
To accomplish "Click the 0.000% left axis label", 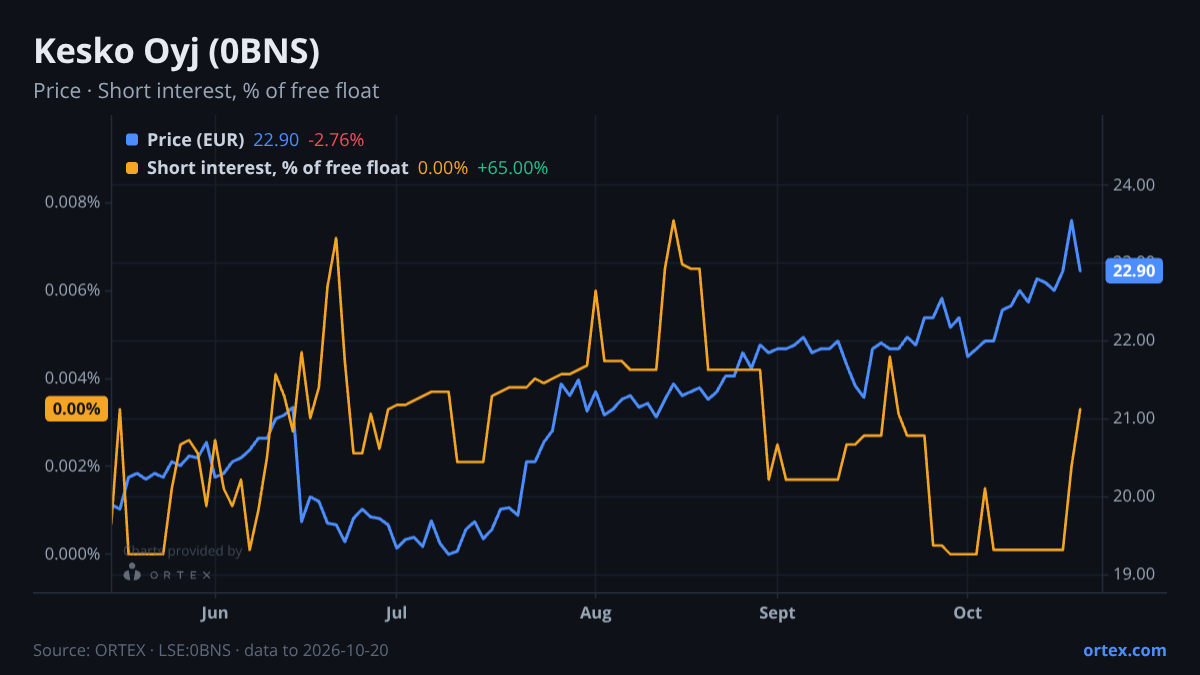I will coord(73,554).
